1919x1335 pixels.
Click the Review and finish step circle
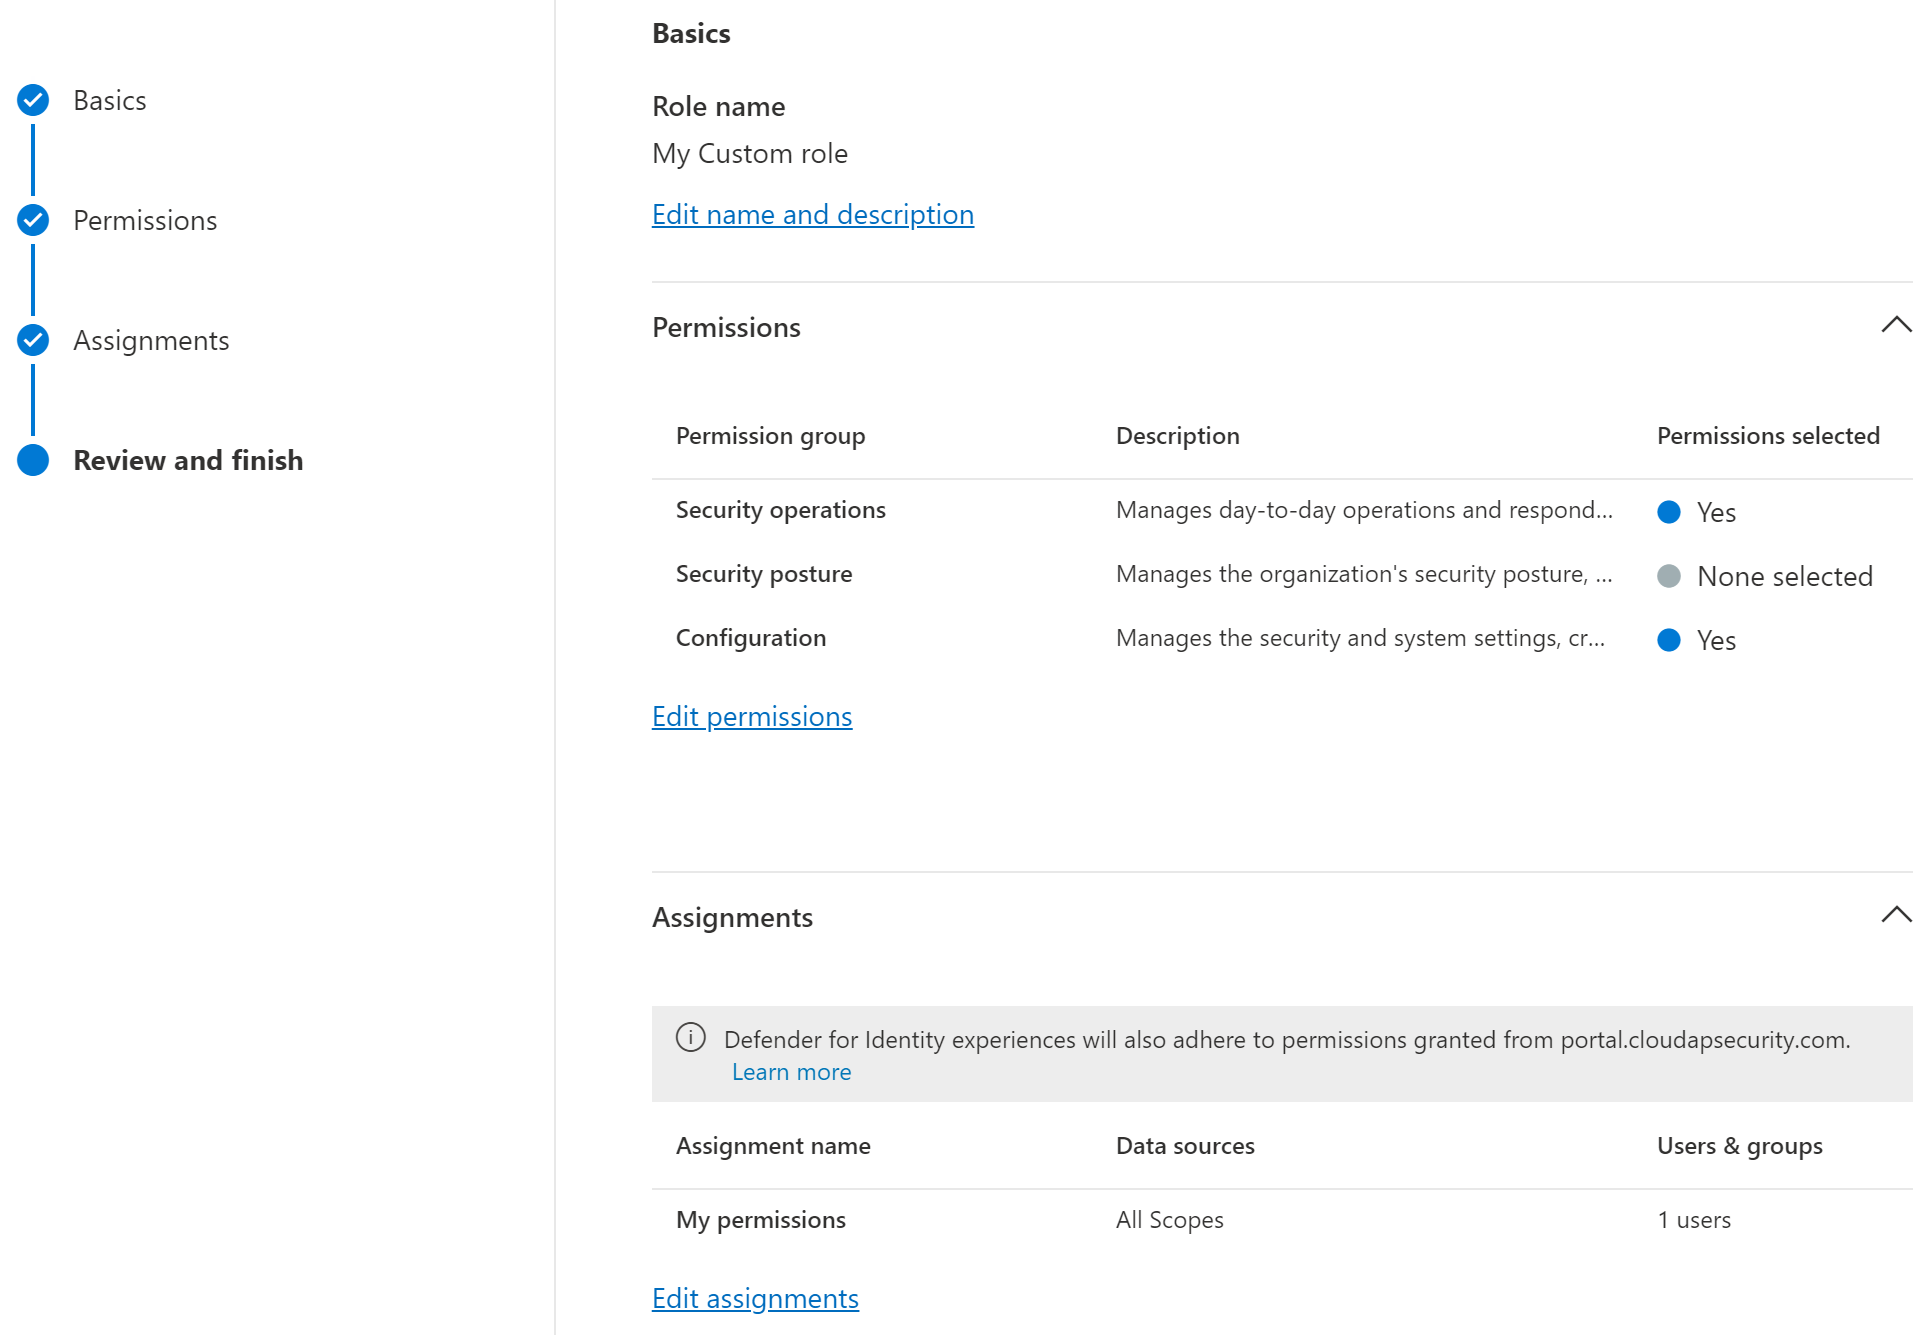pos(33,460)
